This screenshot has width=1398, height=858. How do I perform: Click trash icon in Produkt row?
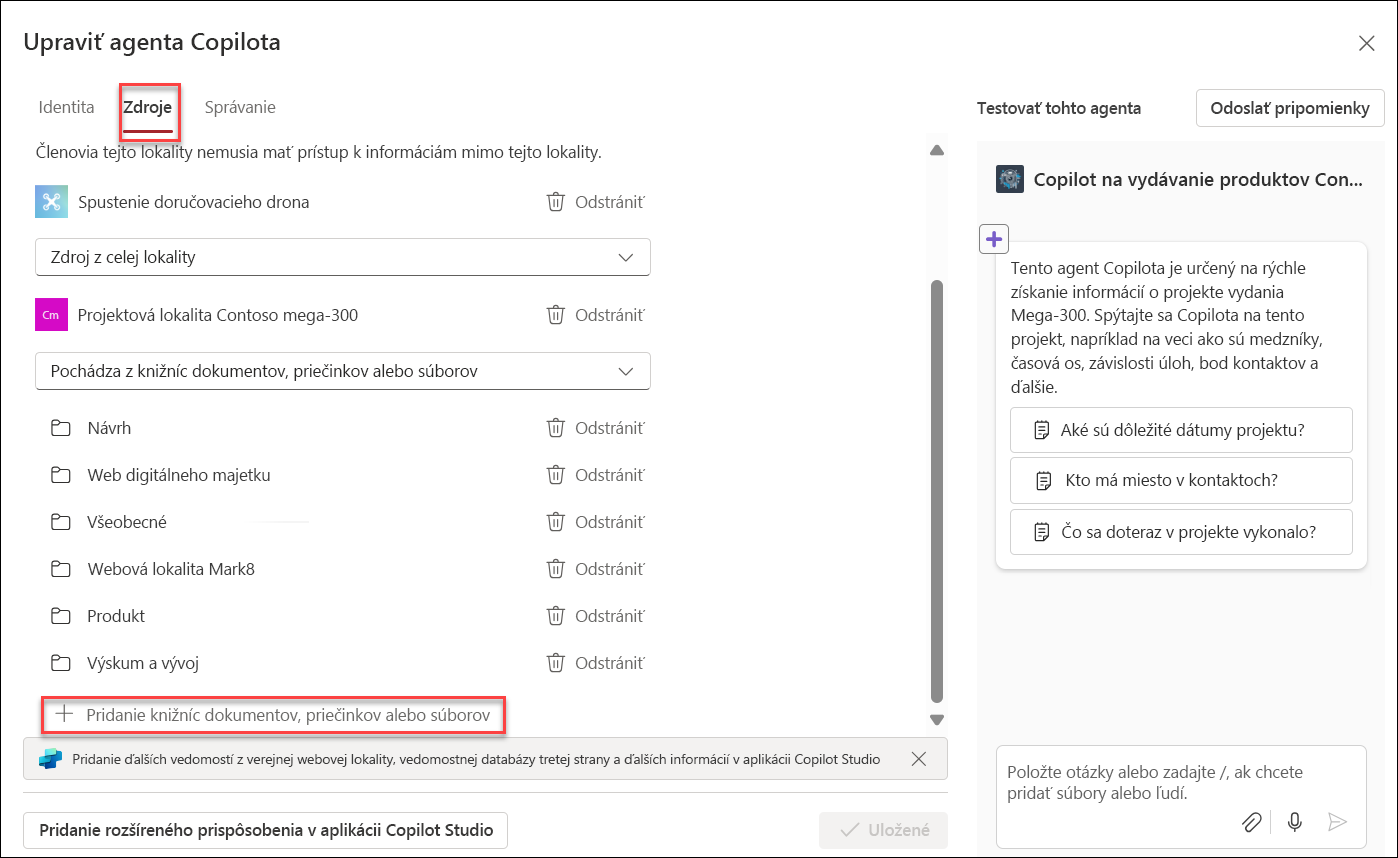tap(555, 616)
